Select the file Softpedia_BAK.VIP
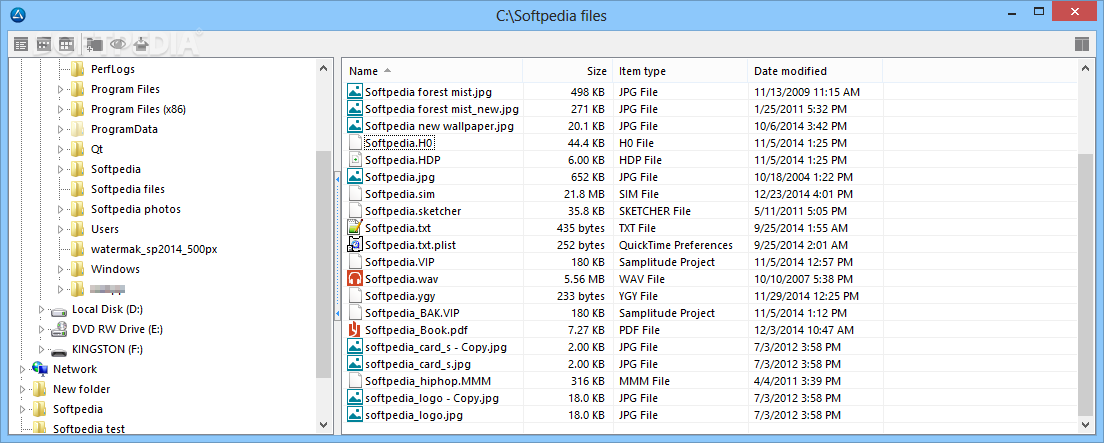This screenshot has height=443, width=1104. [x=412, y=313]
